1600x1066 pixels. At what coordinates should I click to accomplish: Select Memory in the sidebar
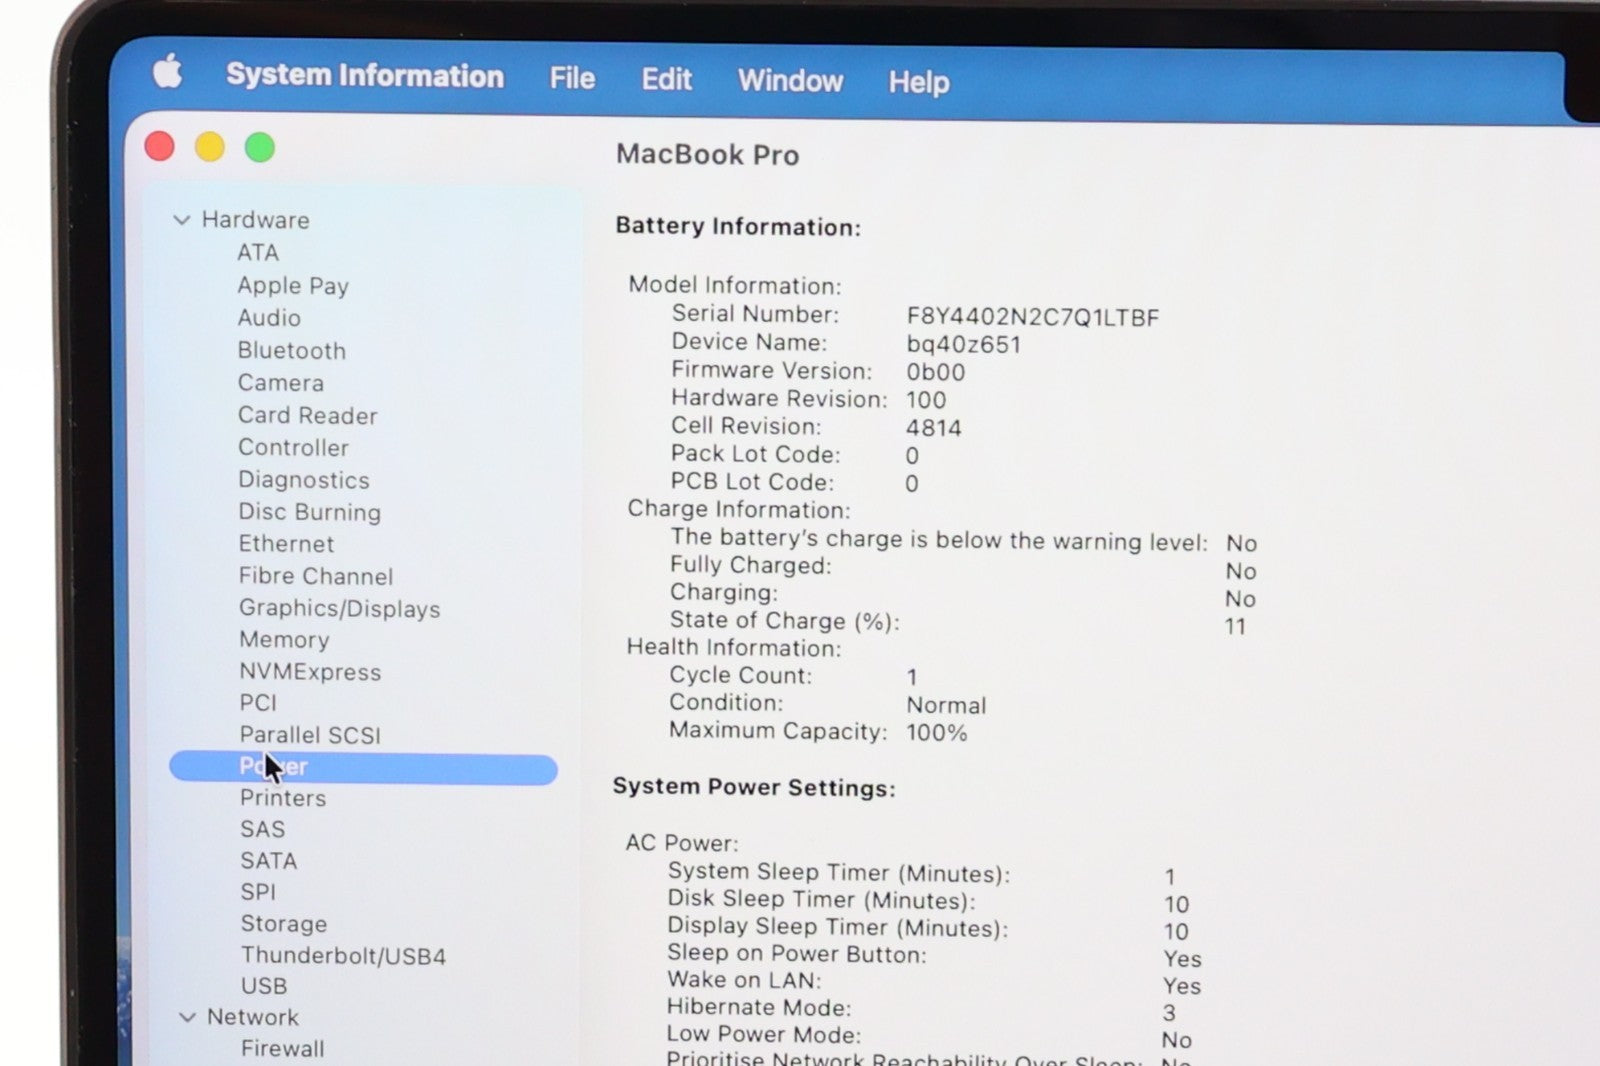[x=284, y=640]
